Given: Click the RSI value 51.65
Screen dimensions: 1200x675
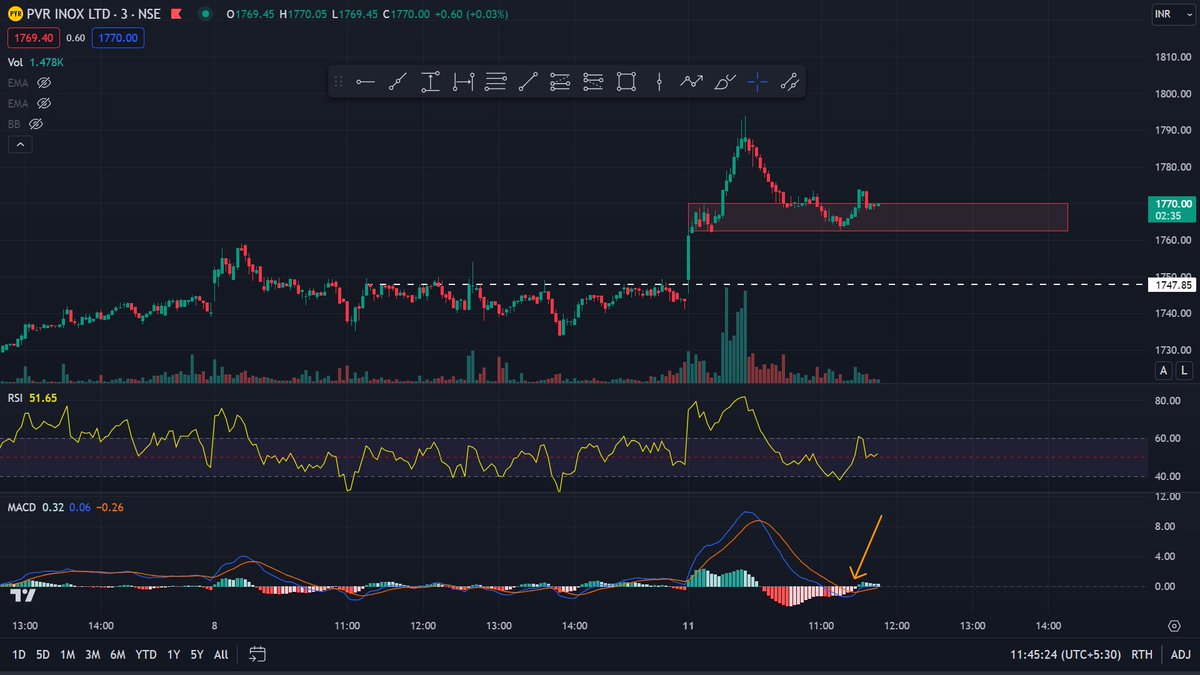Looking at the screenshot, I should [x=44, y=398].
